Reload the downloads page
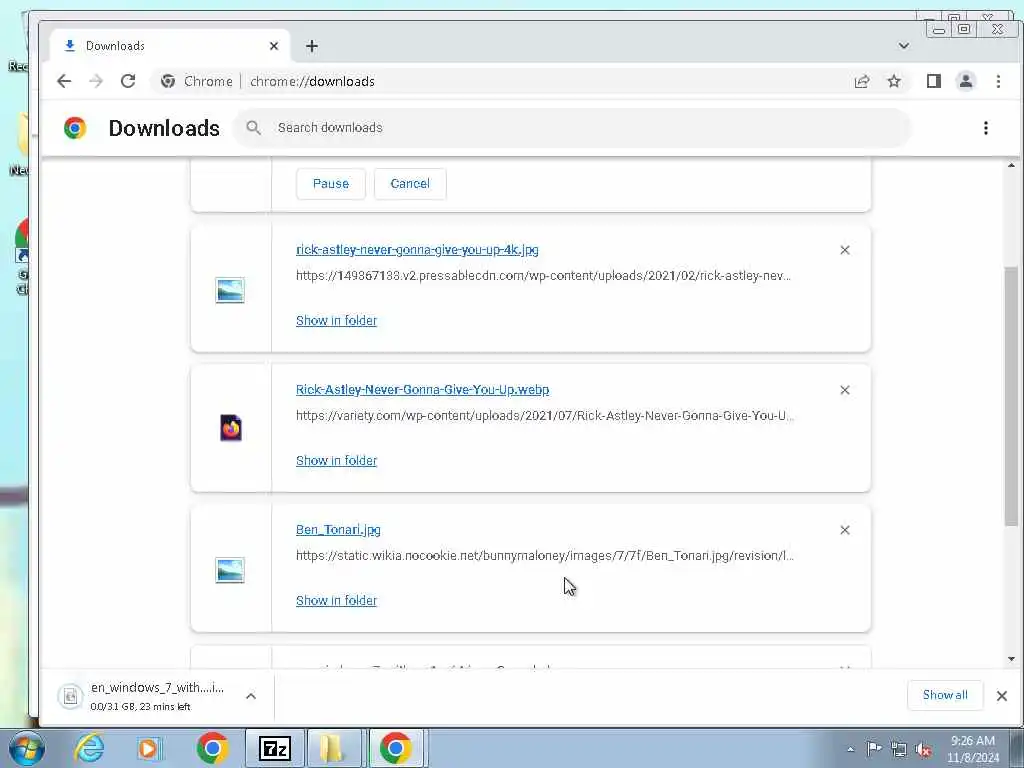1024x768 pixels. pyautogui.click(x=128, y=81)
